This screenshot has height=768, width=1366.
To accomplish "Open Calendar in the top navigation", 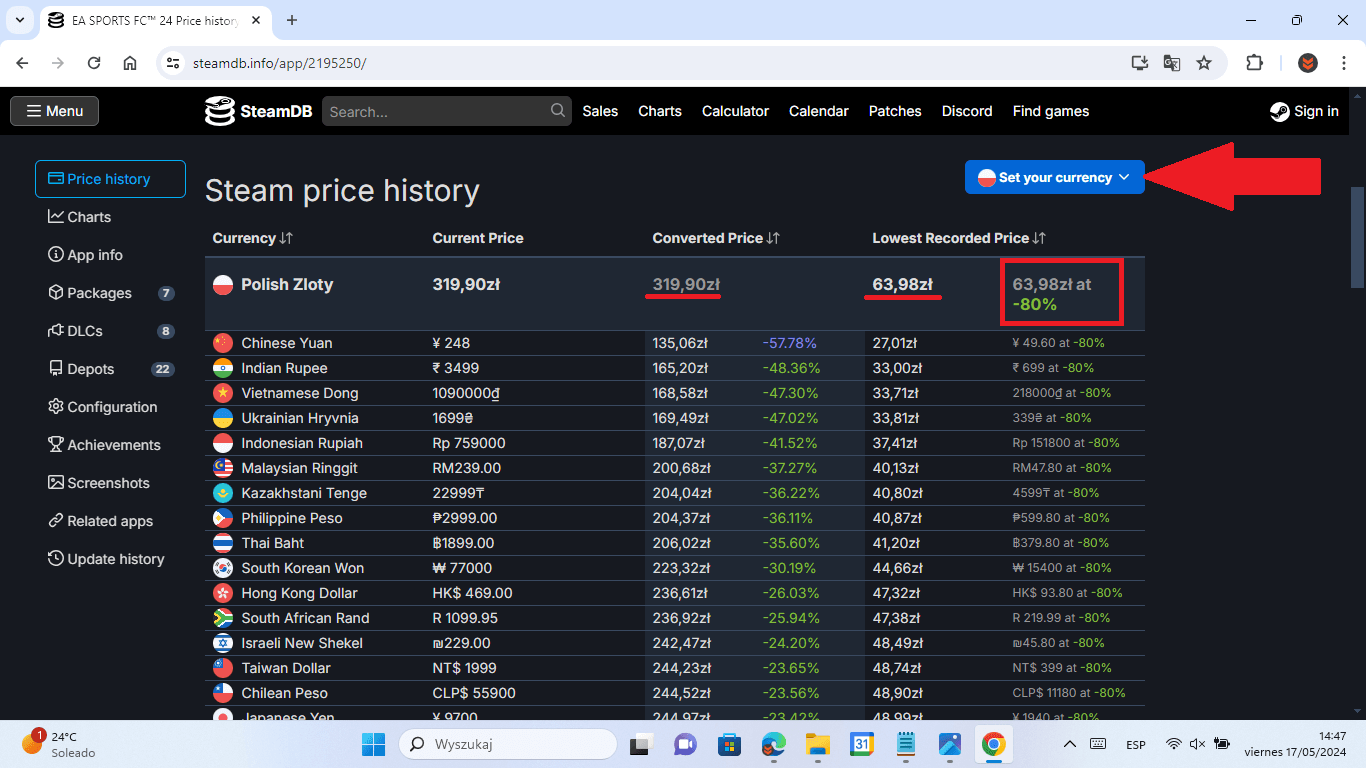I will pos(818,111).
